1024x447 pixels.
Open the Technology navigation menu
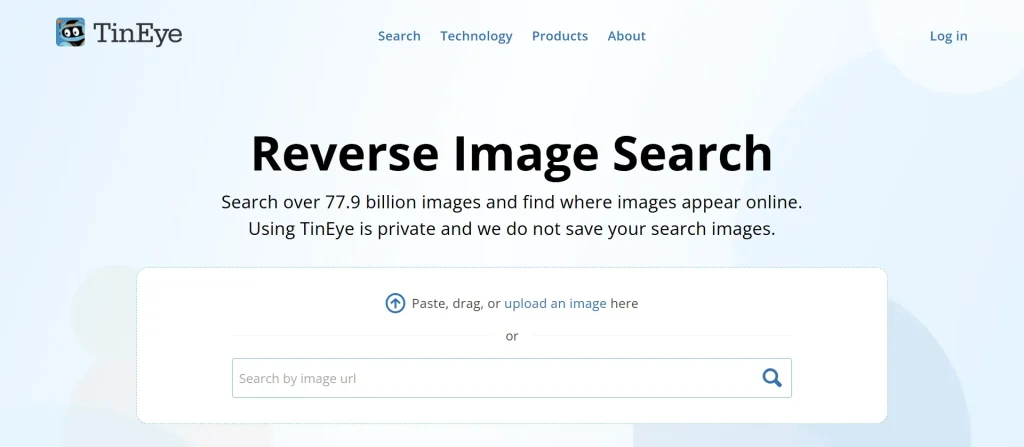coord(476,36)
